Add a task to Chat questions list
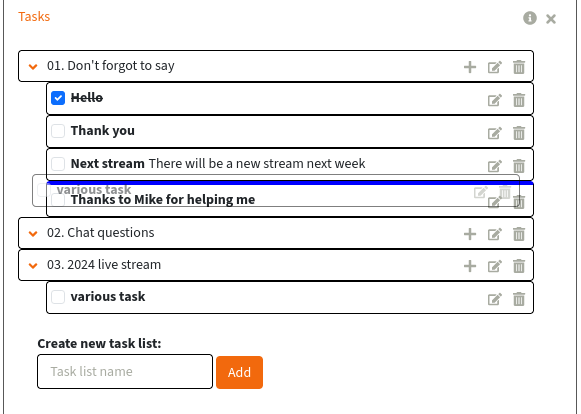 coord(470,234)
